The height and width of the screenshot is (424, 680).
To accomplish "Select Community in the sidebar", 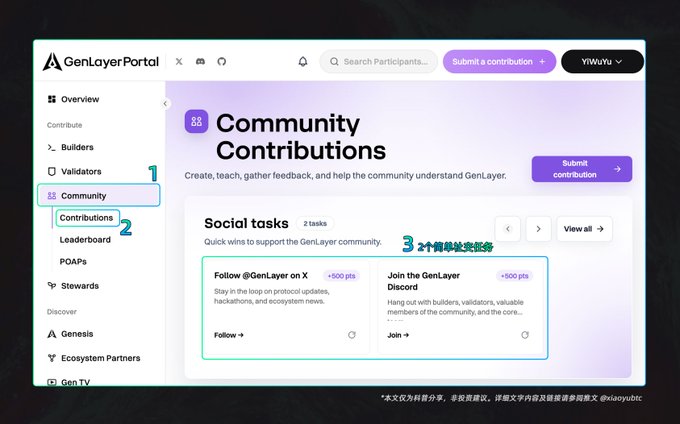I will pos(99,196).
